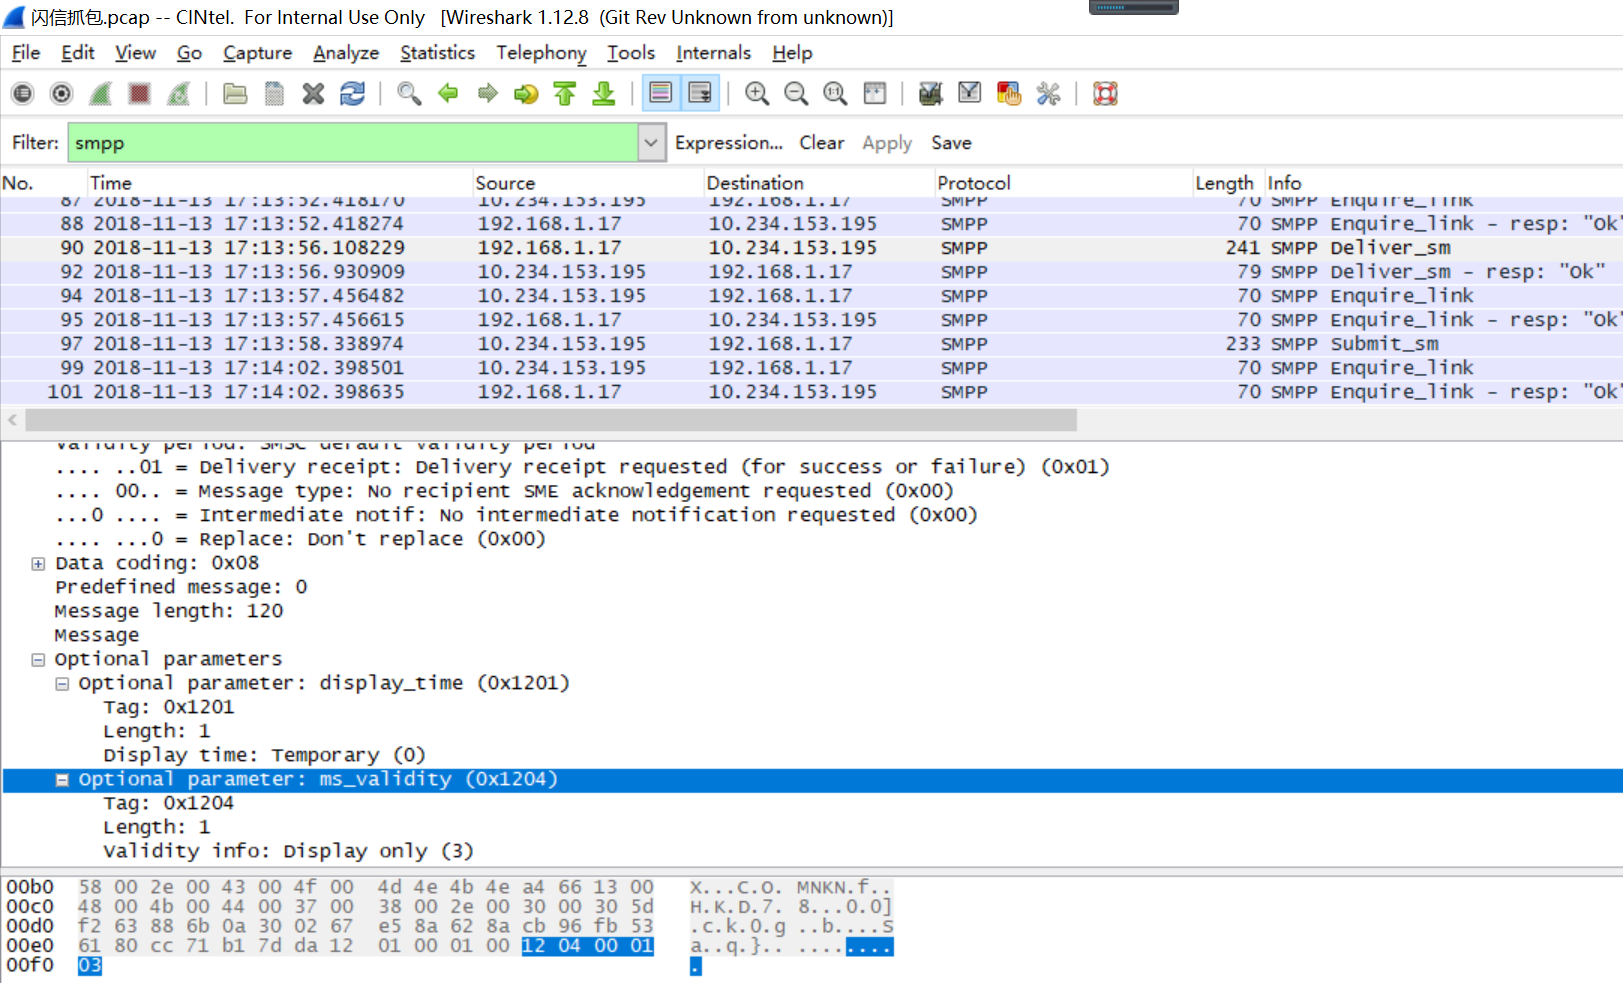Viewport: 1623px width, 983px height.
Task: Select Display time: Temporary field
Action: [264, 755]
